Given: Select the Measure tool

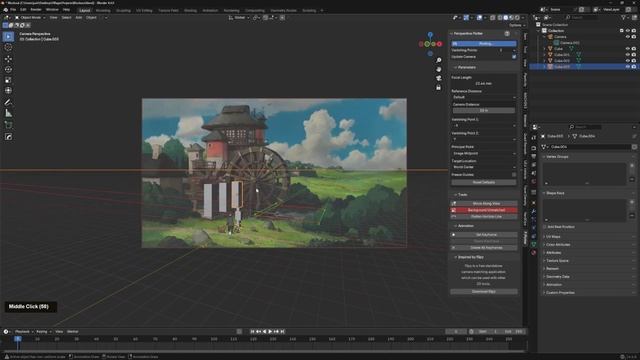Looking at the screenshot, I should click(x=8, y=113).
